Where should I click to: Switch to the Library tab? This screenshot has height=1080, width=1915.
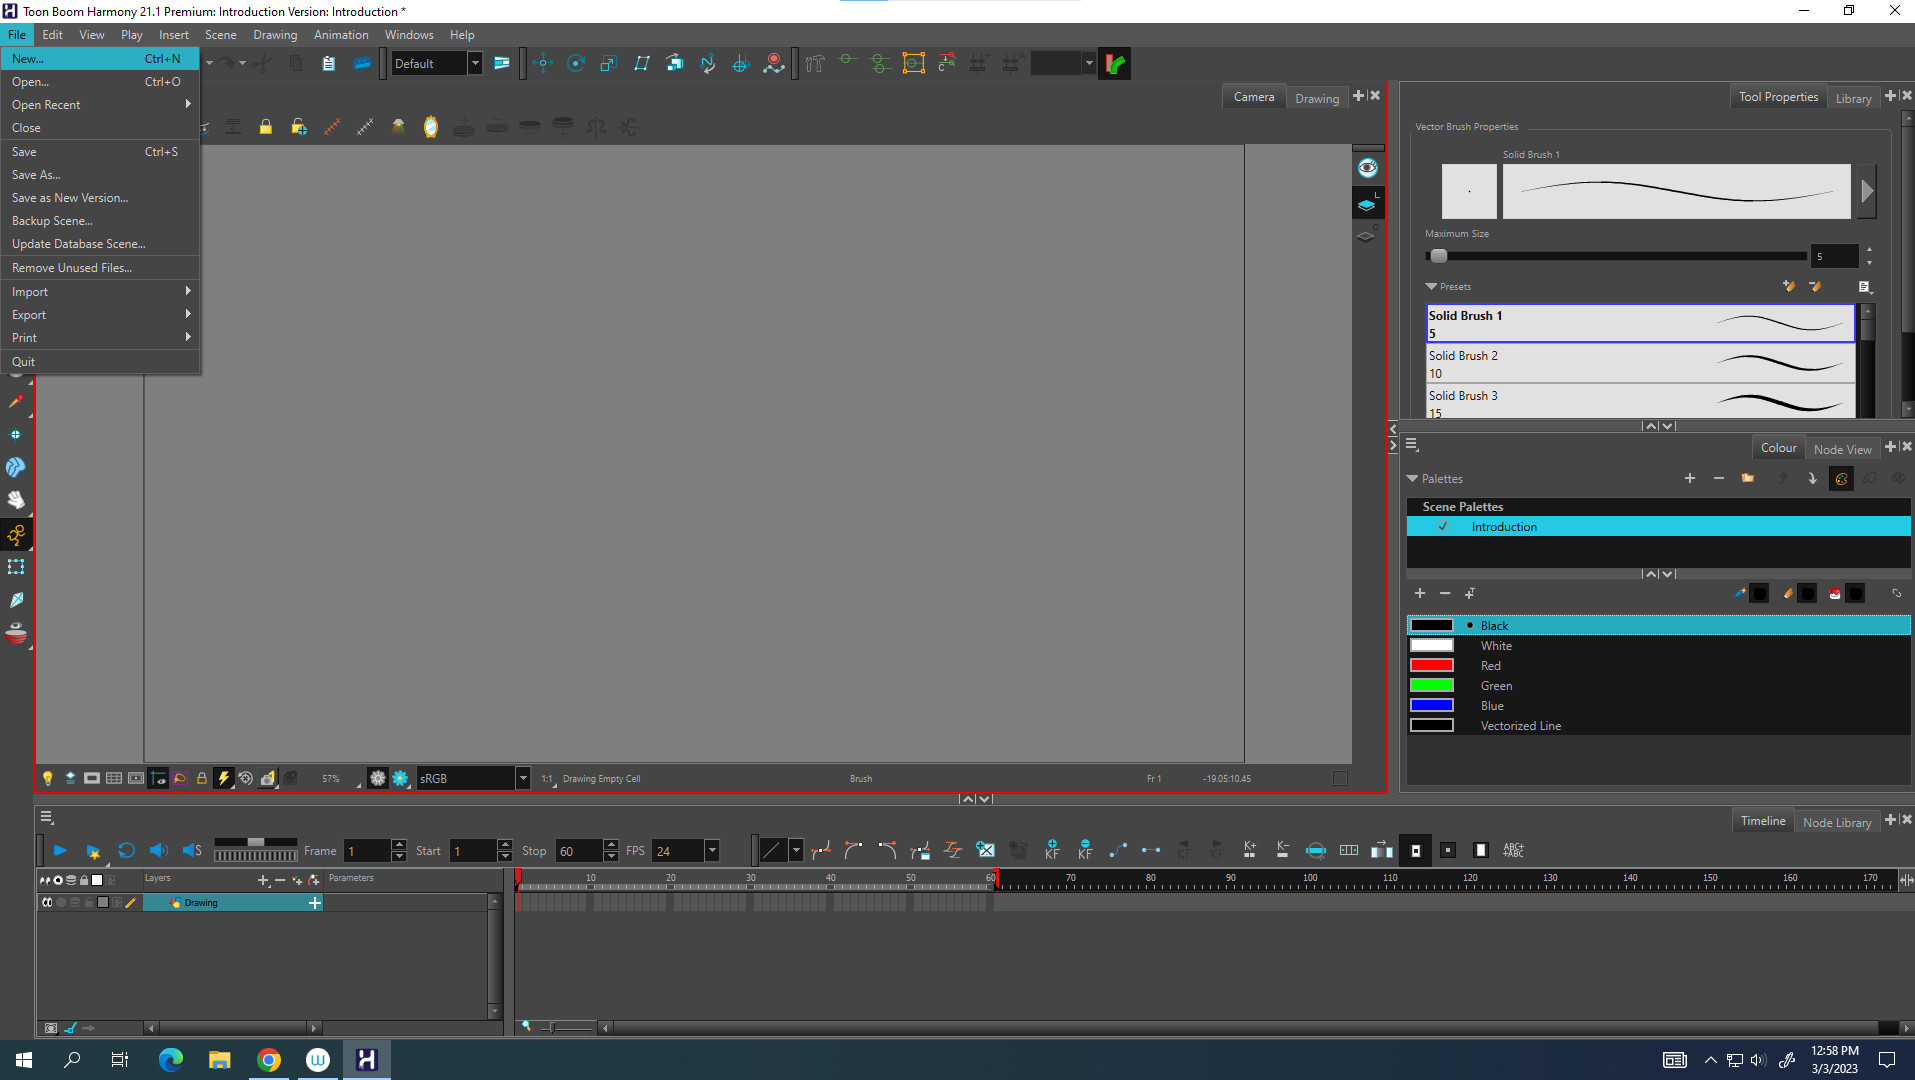coord(1853,98)
